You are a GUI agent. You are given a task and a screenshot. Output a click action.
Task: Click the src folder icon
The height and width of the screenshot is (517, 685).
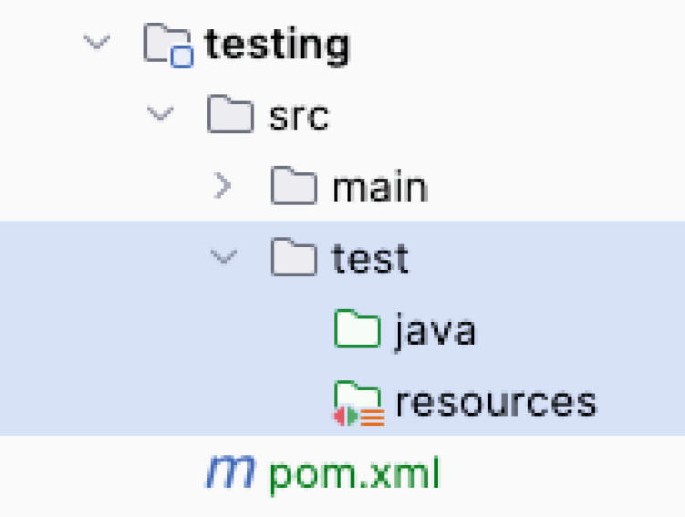(230, 114)
